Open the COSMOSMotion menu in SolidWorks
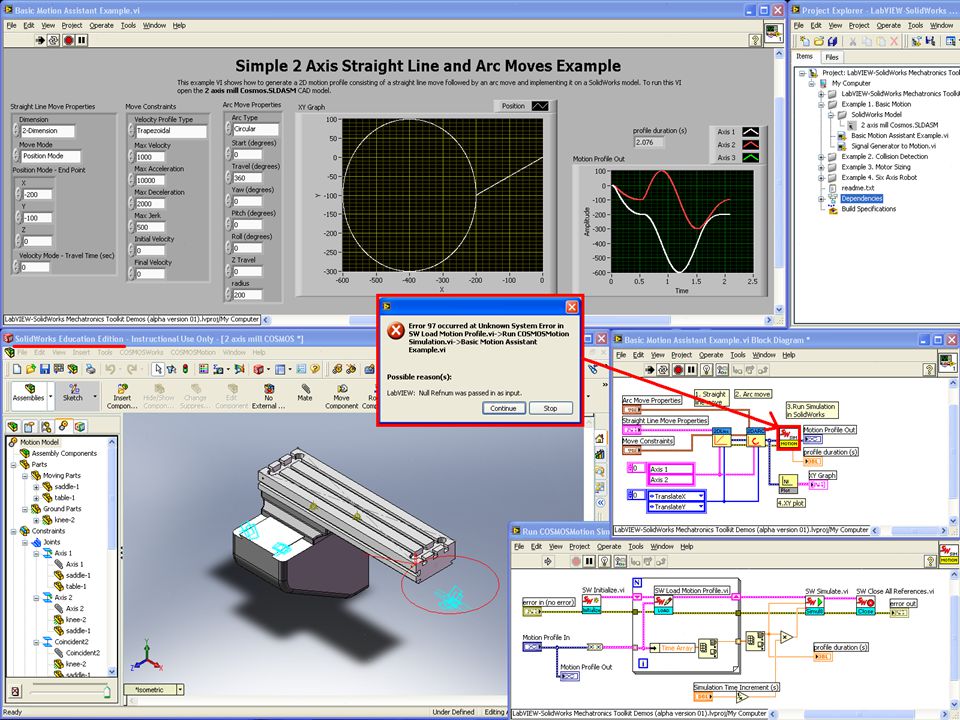 (x=193, y=353)
